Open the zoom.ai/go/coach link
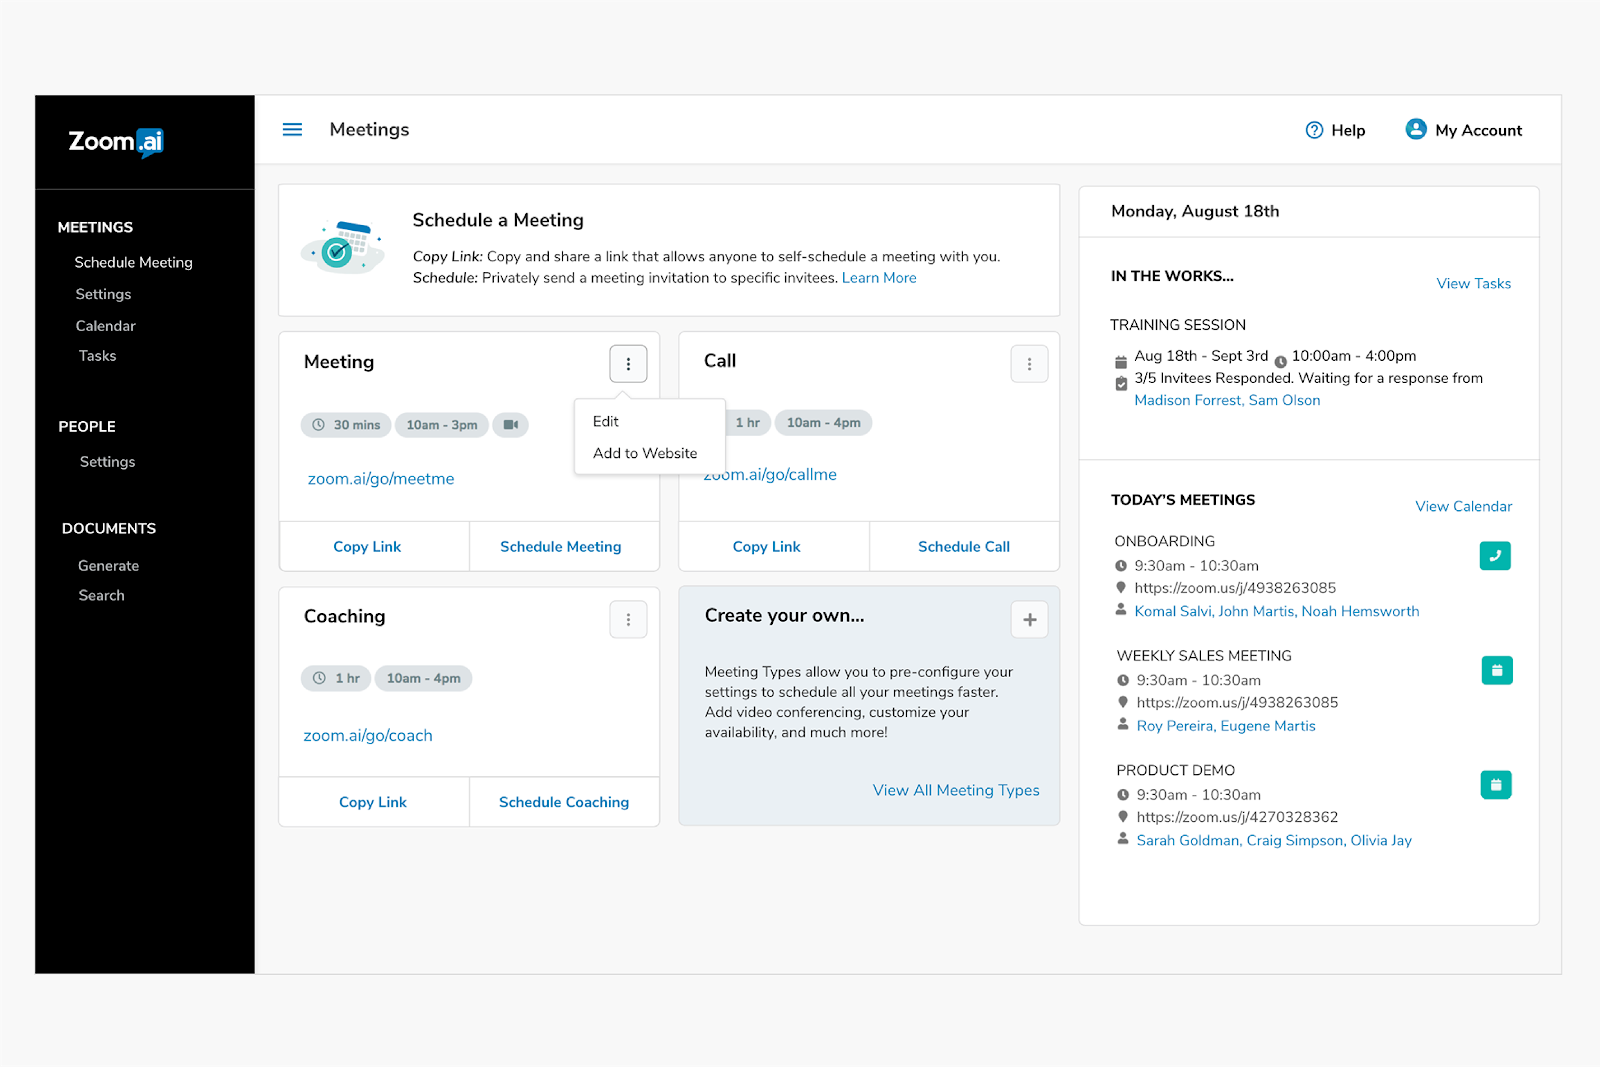Screen dimensions: 1600x1067 coord(368,736)
